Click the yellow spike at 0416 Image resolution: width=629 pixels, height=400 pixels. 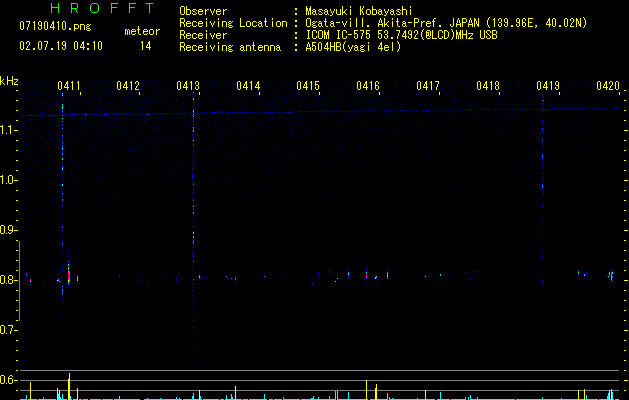[x=366, y=390]
